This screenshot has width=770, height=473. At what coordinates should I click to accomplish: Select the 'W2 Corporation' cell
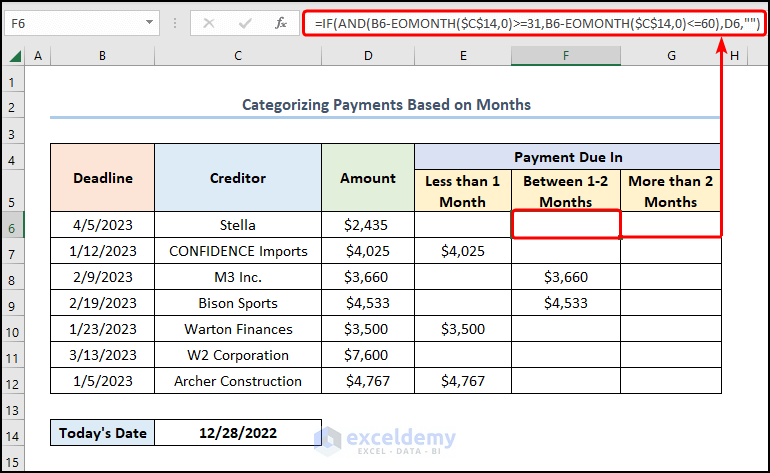pyautogui.click(x=238, y=355)
